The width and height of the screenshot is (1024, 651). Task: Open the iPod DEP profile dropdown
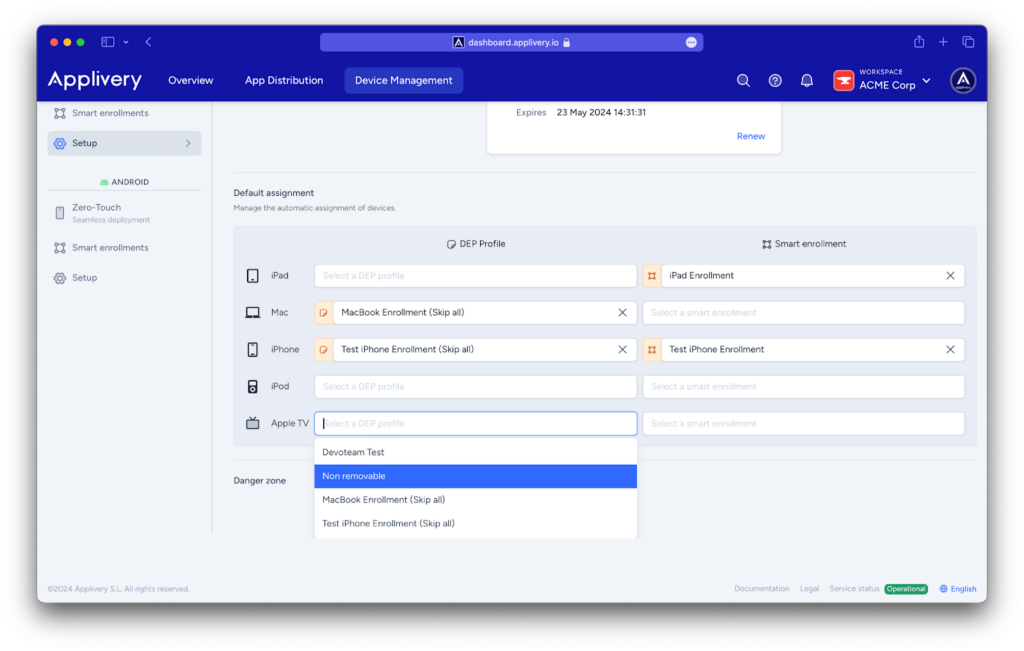475,387
